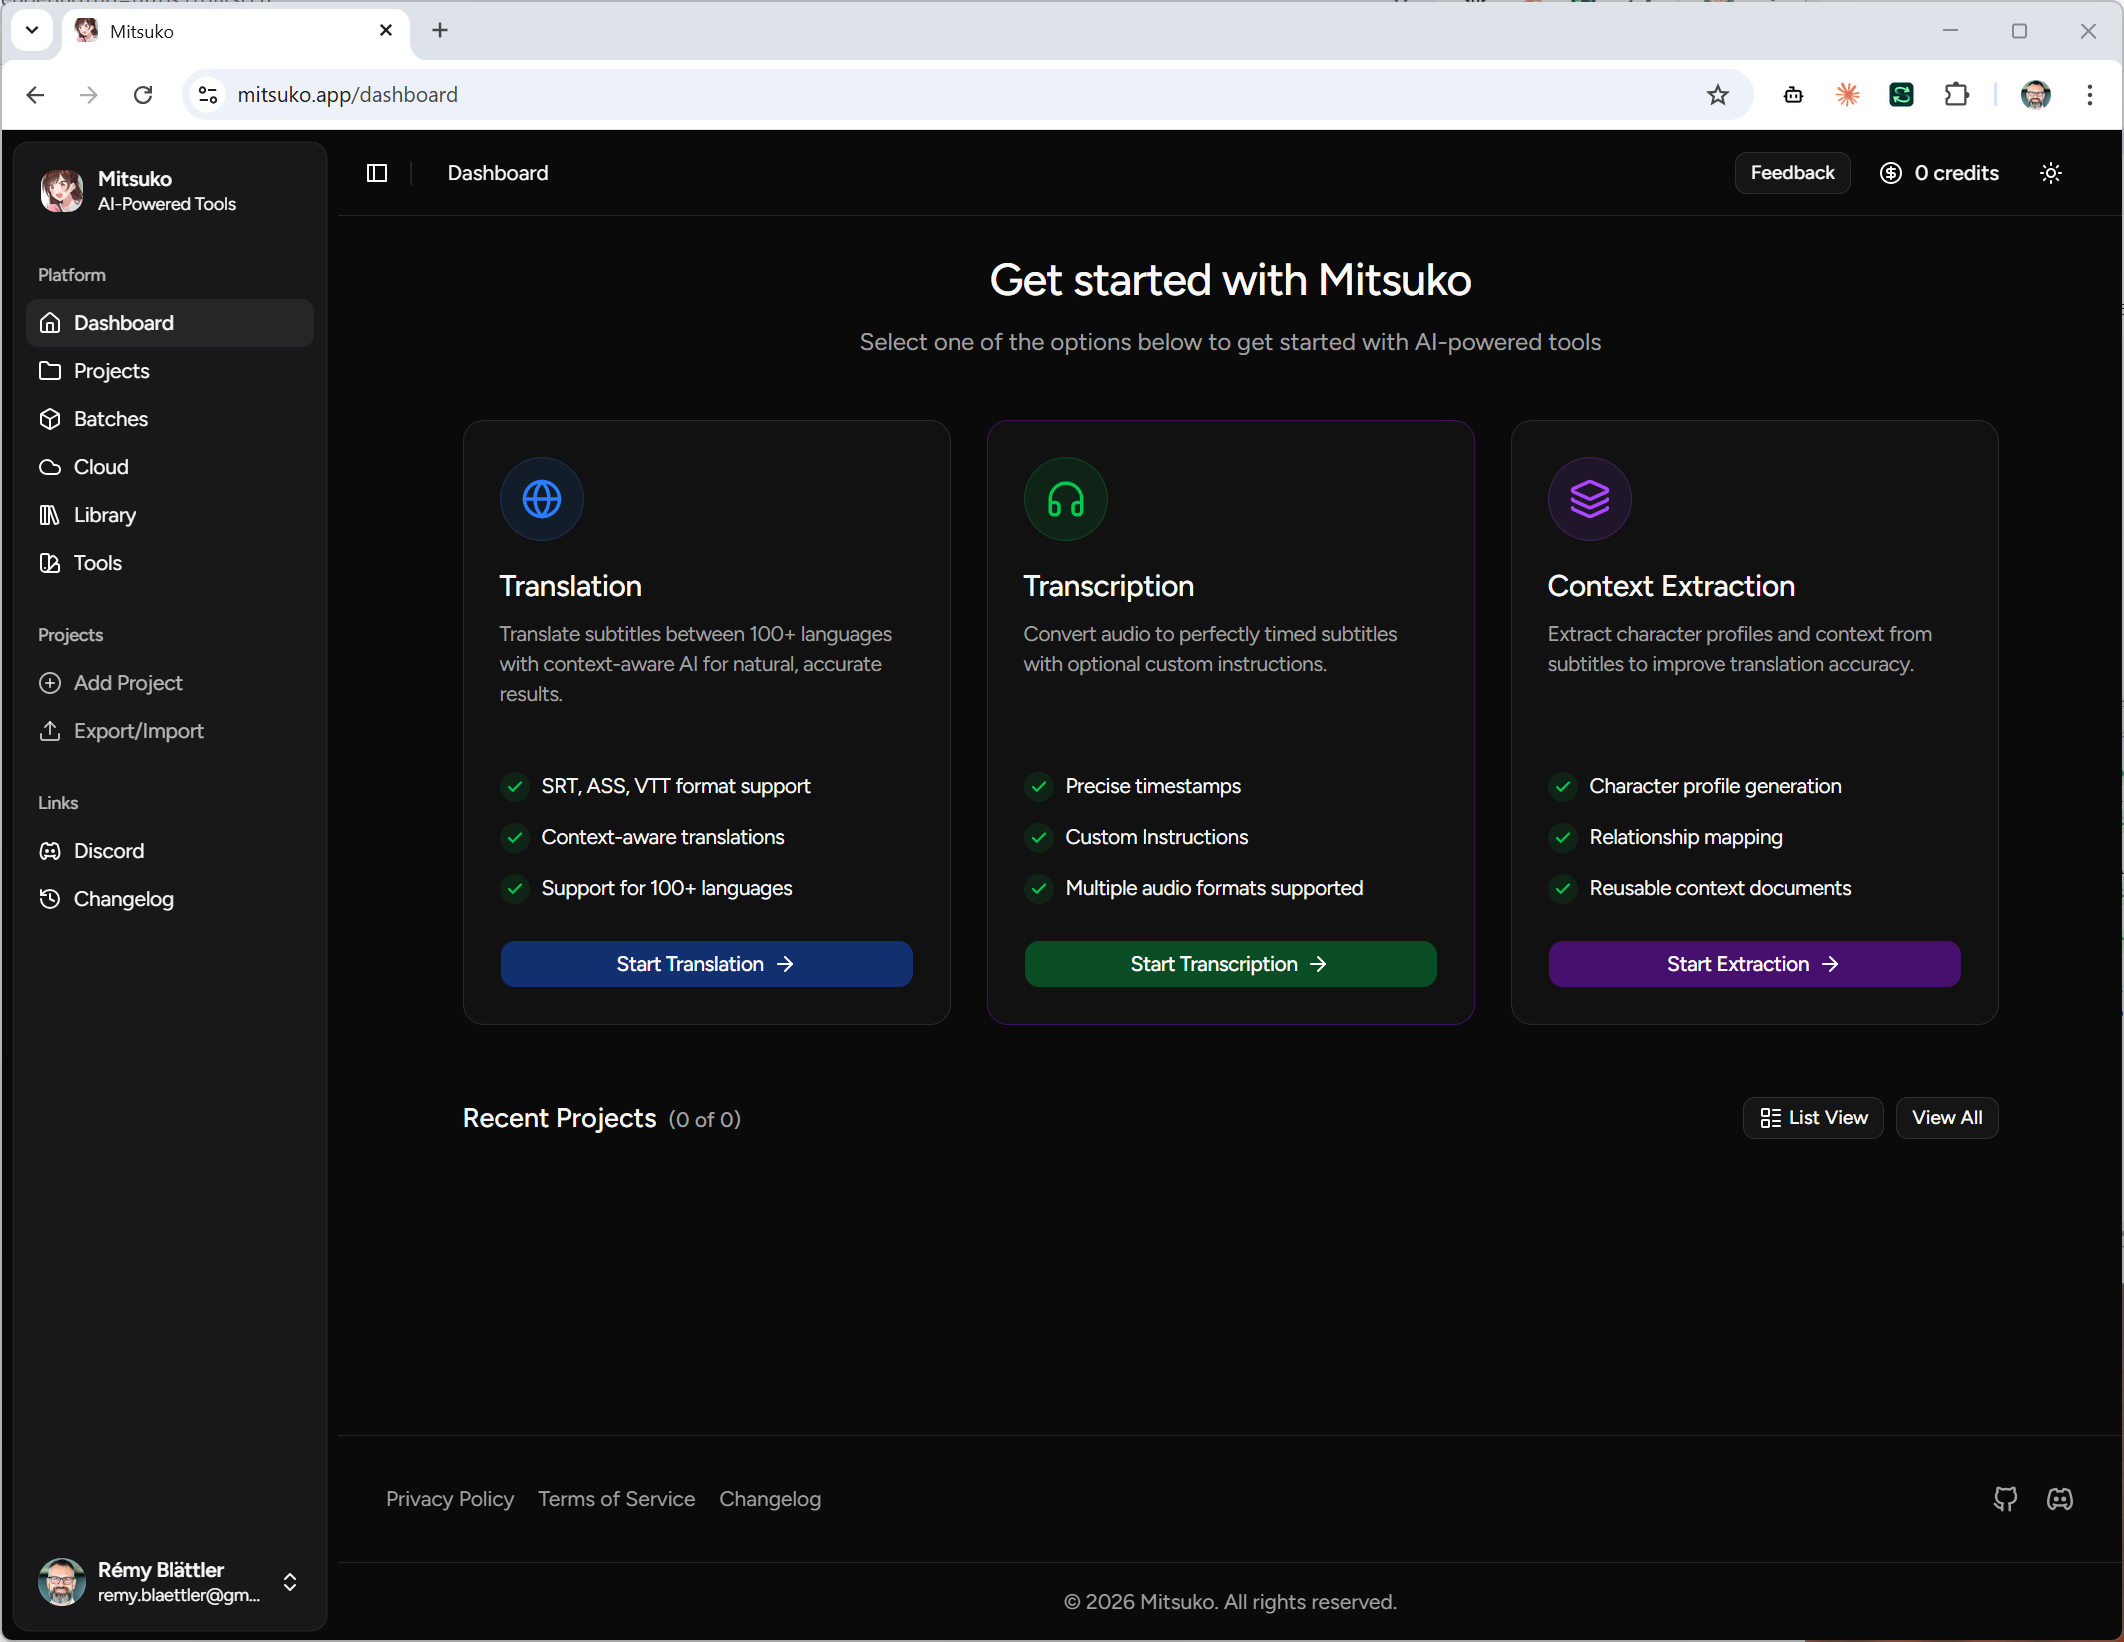Open the Extensions puzzle icon

click(1956, 95)
